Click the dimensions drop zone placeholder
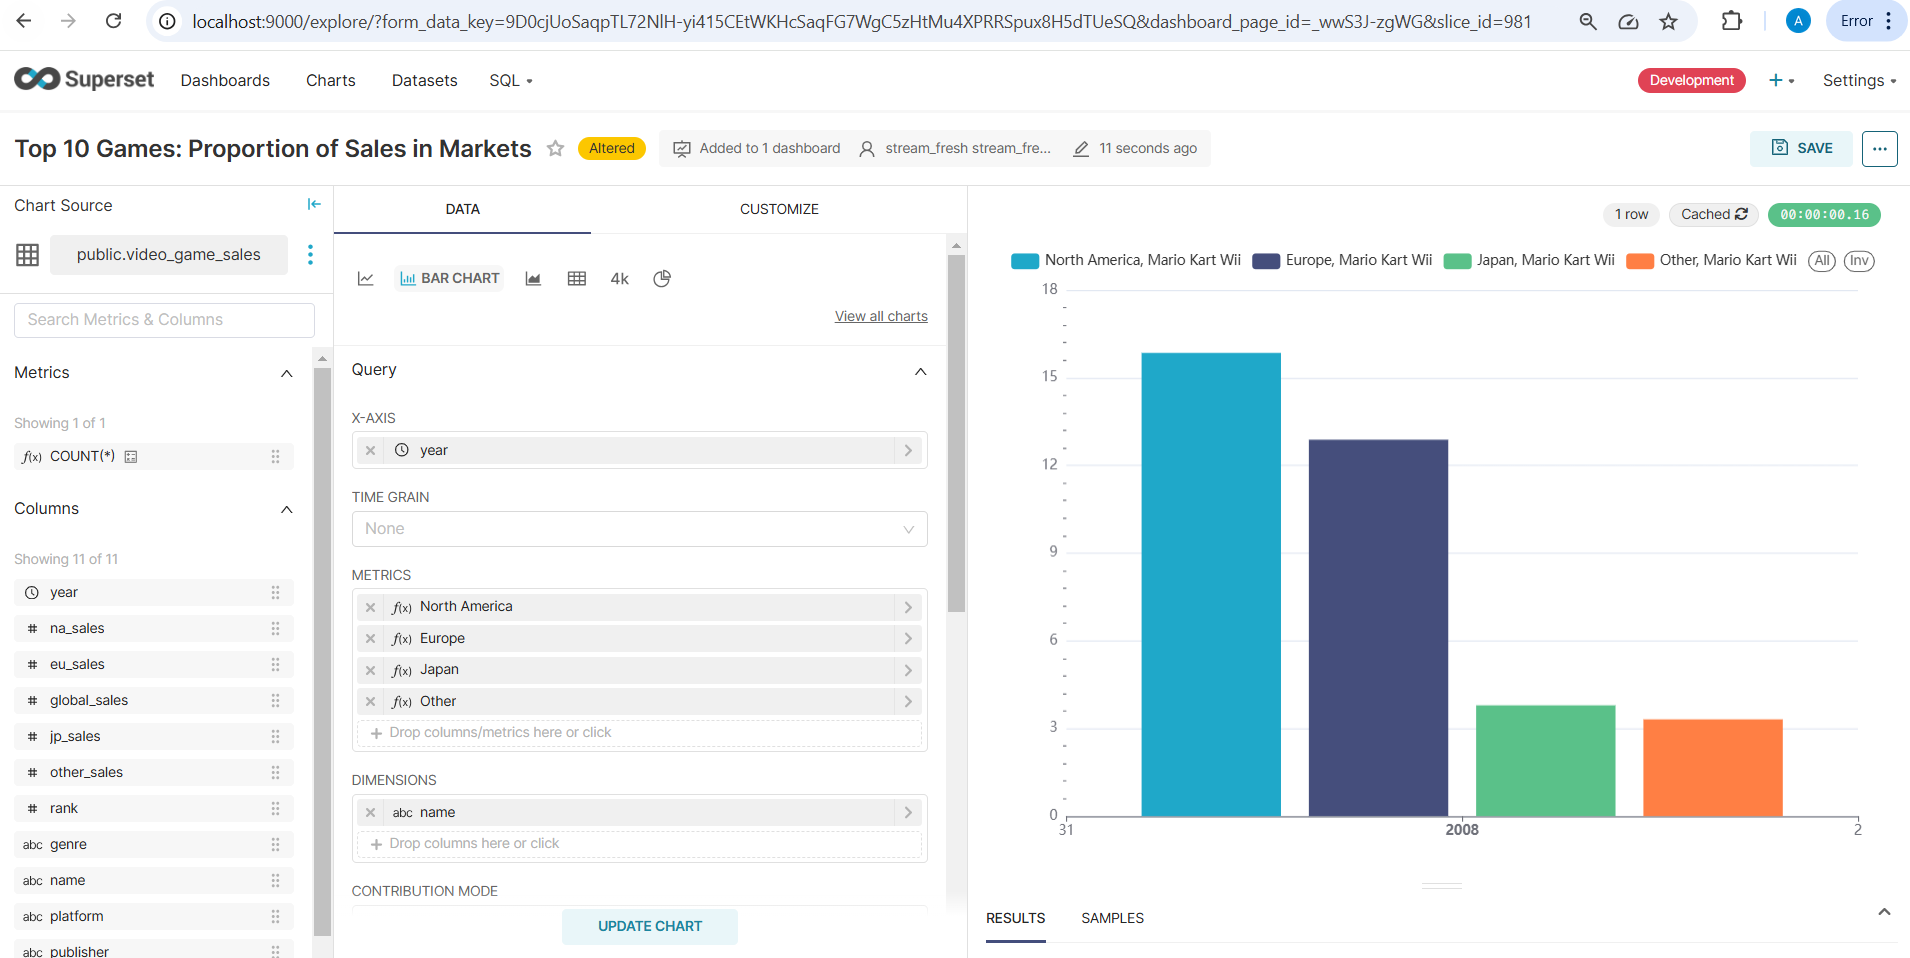The image size is (1910, 958). pos(639,844)
